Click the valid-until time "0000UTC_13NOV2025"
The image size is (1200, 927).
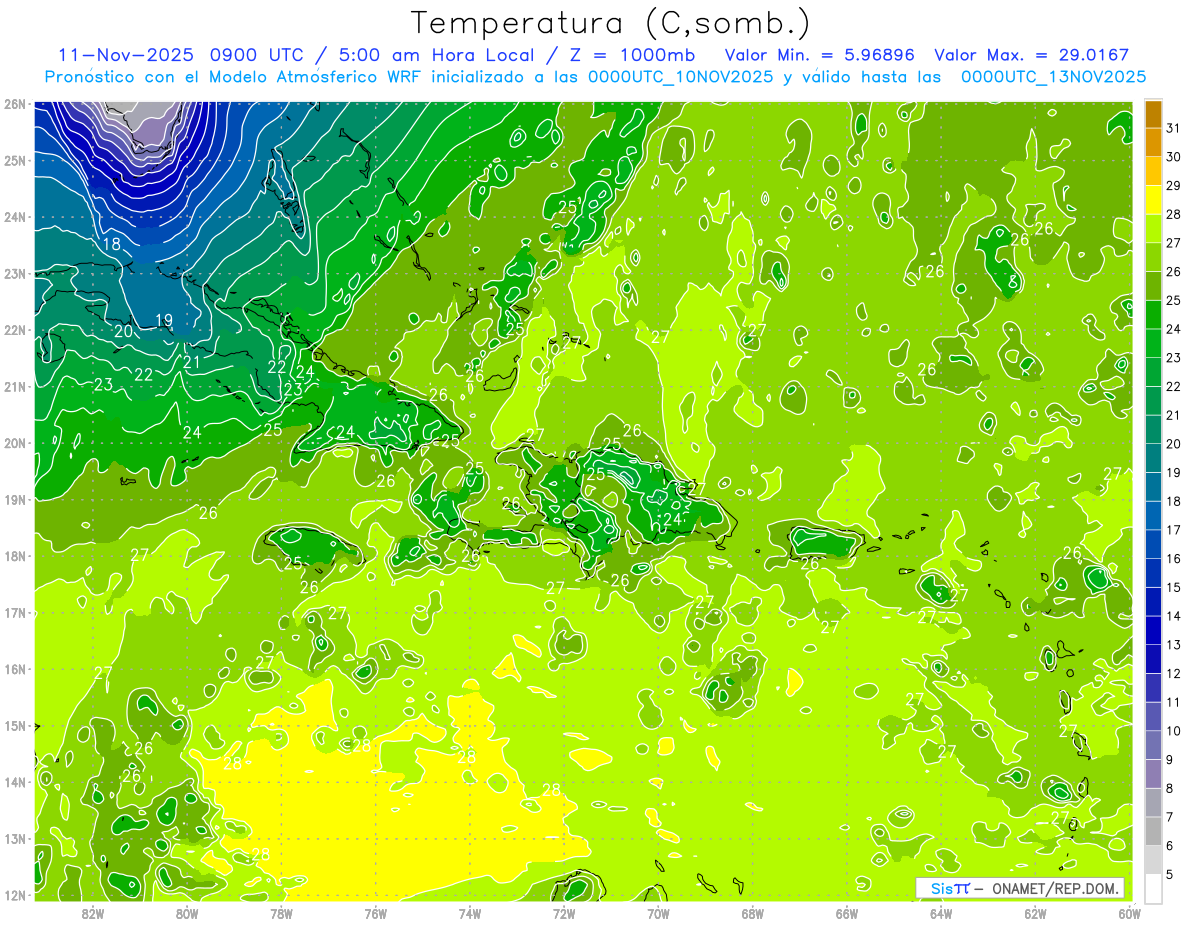pos(1053,77)
